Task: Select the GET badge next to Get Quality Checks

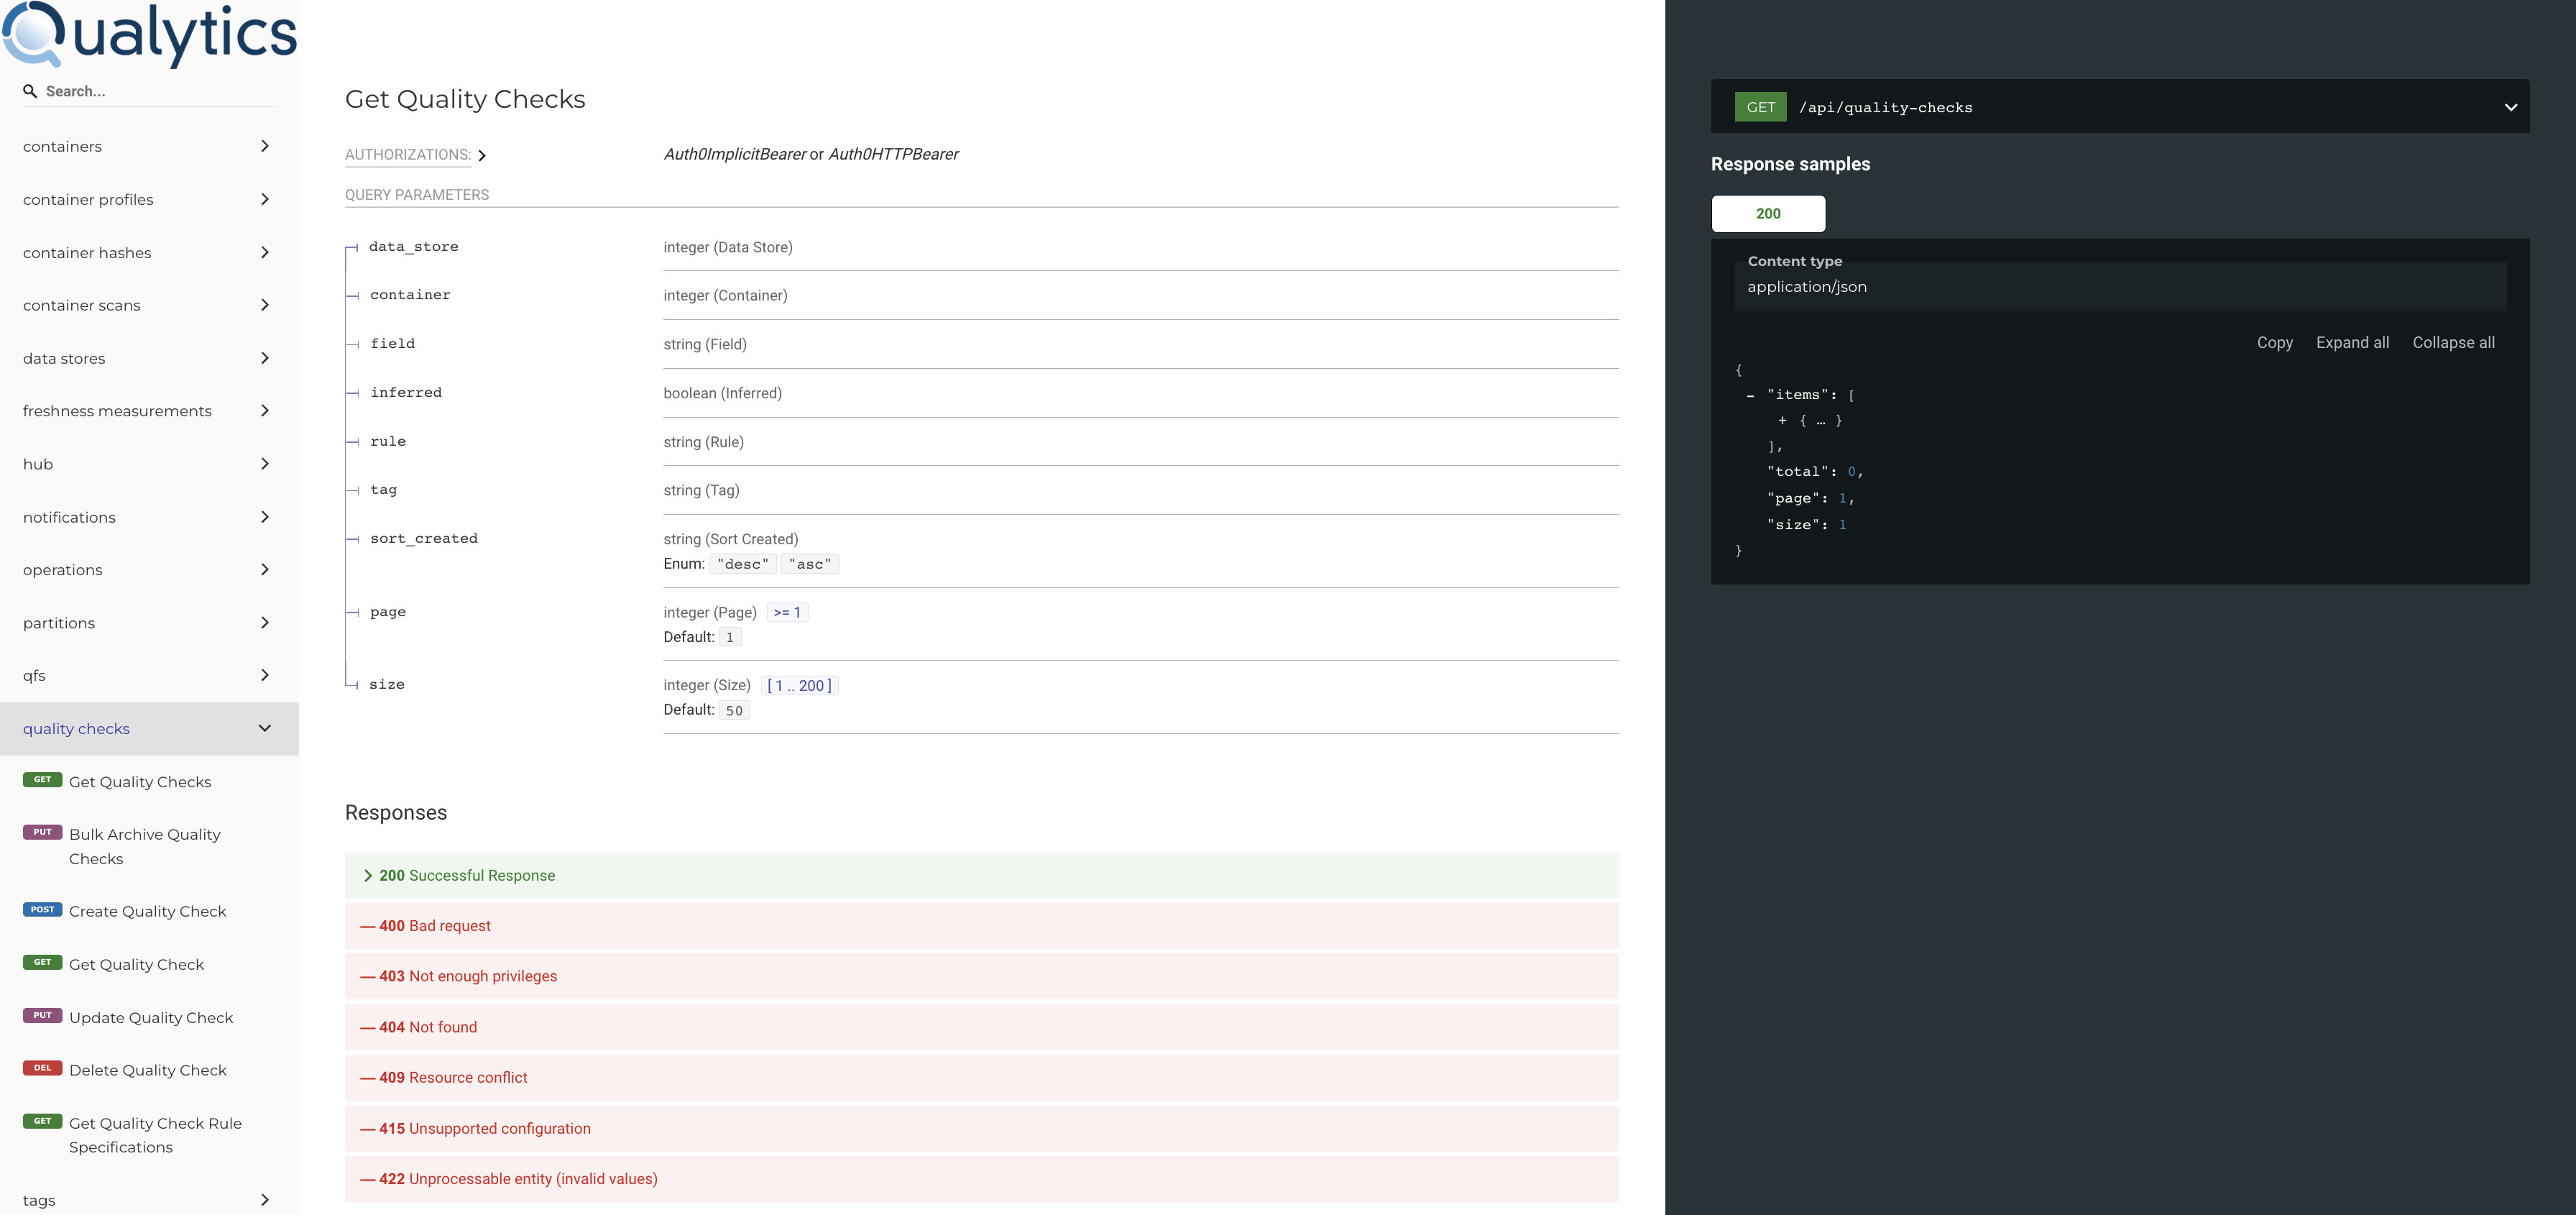Action: [42, 779]
